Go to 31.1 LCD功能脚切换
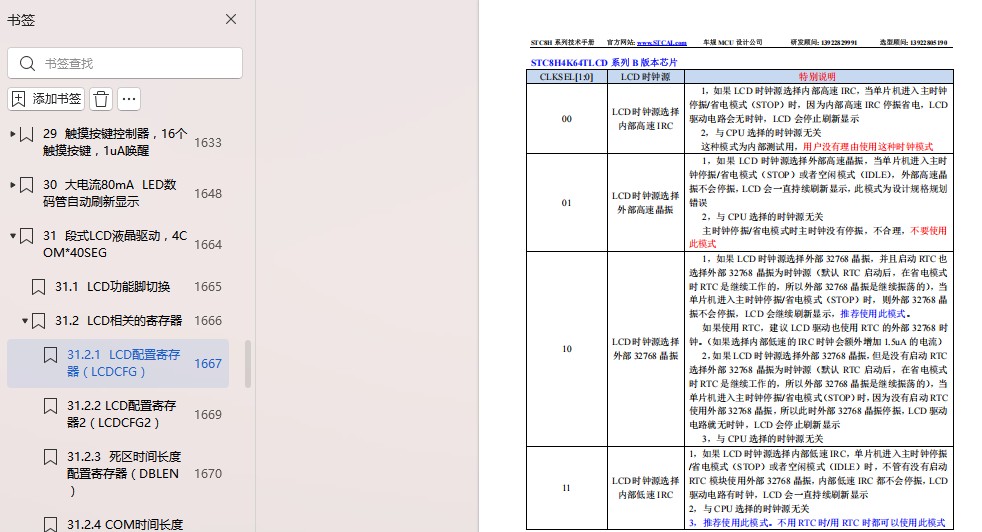This screenshot has height=532, width=982. point(112,286)
